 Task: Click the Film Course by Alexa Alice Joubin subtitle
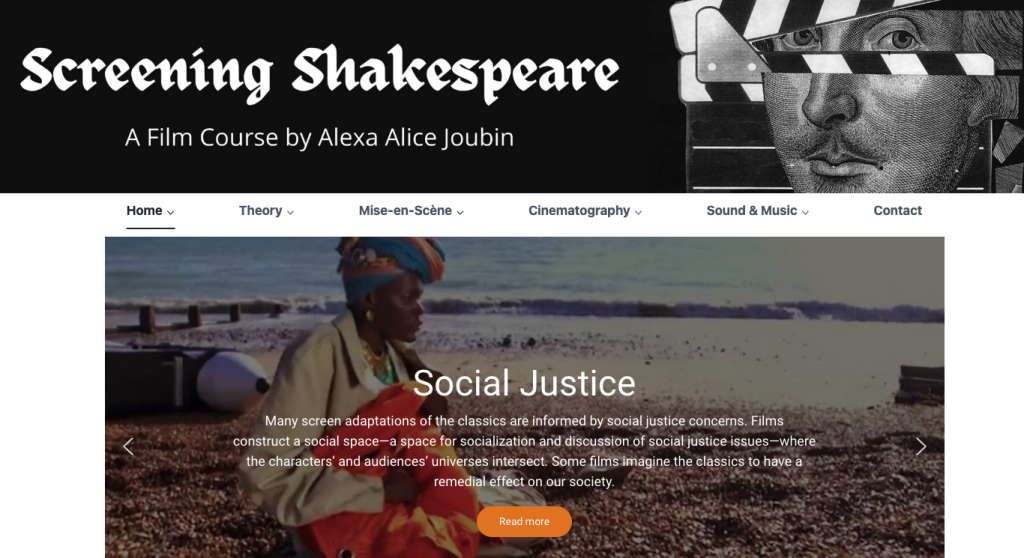[319, 138]
